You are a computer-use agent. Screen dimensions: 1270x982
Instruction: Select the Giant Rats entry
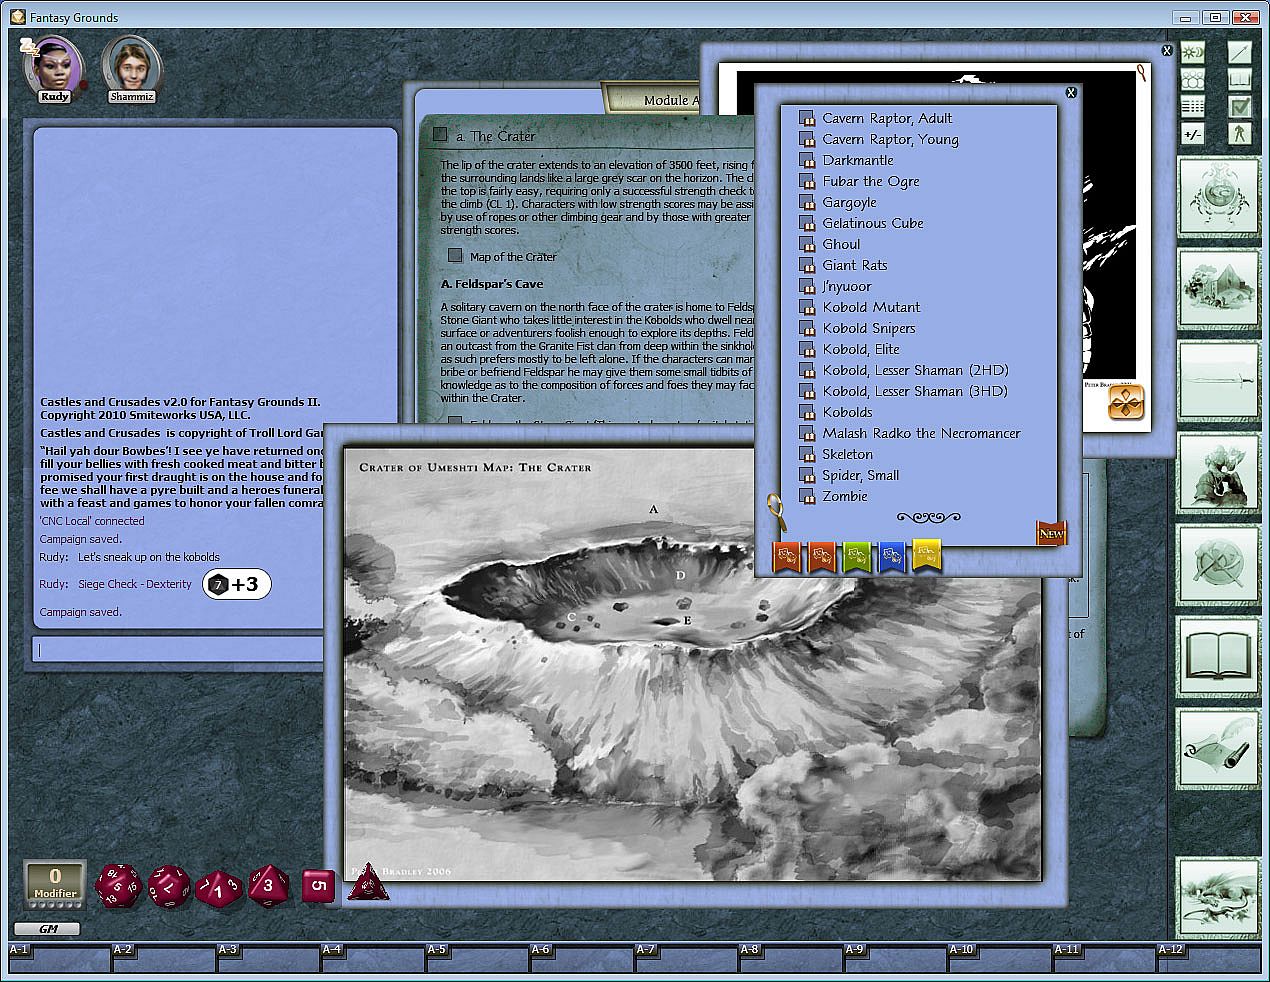pyautogui.click(x=855, y=265)
